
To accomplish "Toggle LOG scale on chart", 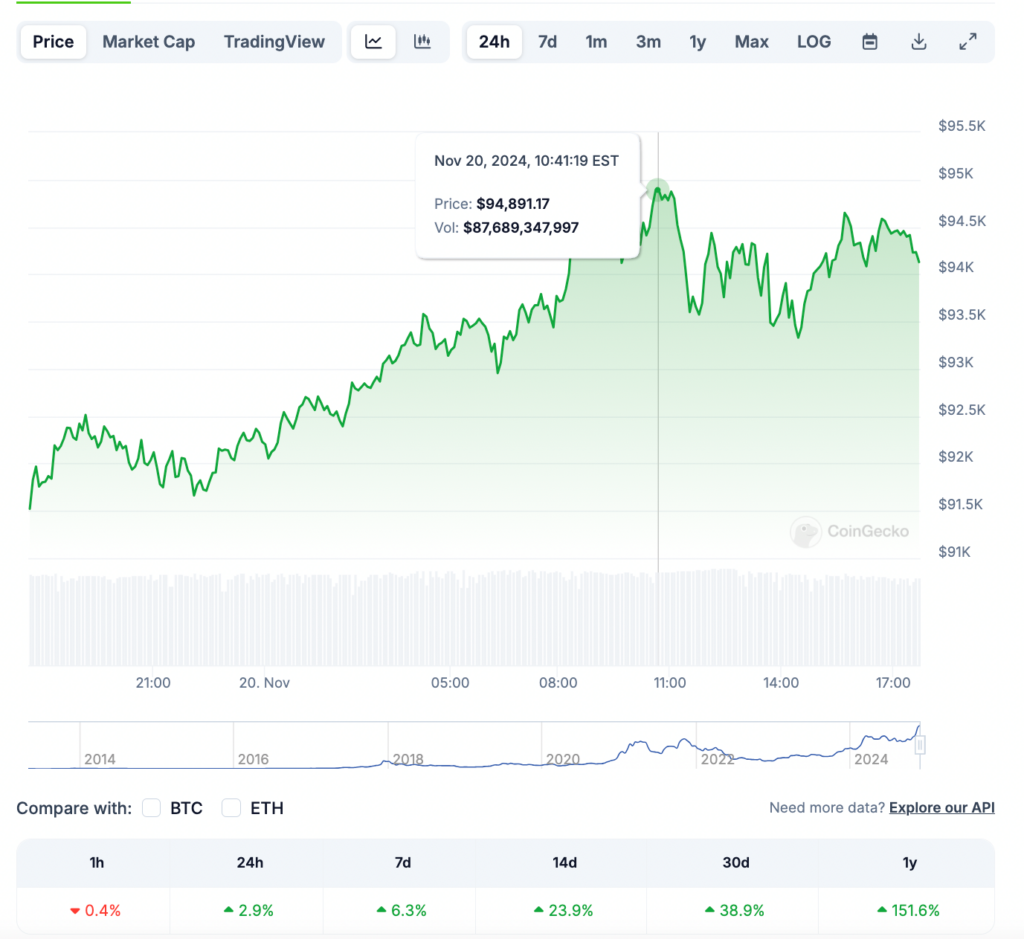I will tap(814, 42).
